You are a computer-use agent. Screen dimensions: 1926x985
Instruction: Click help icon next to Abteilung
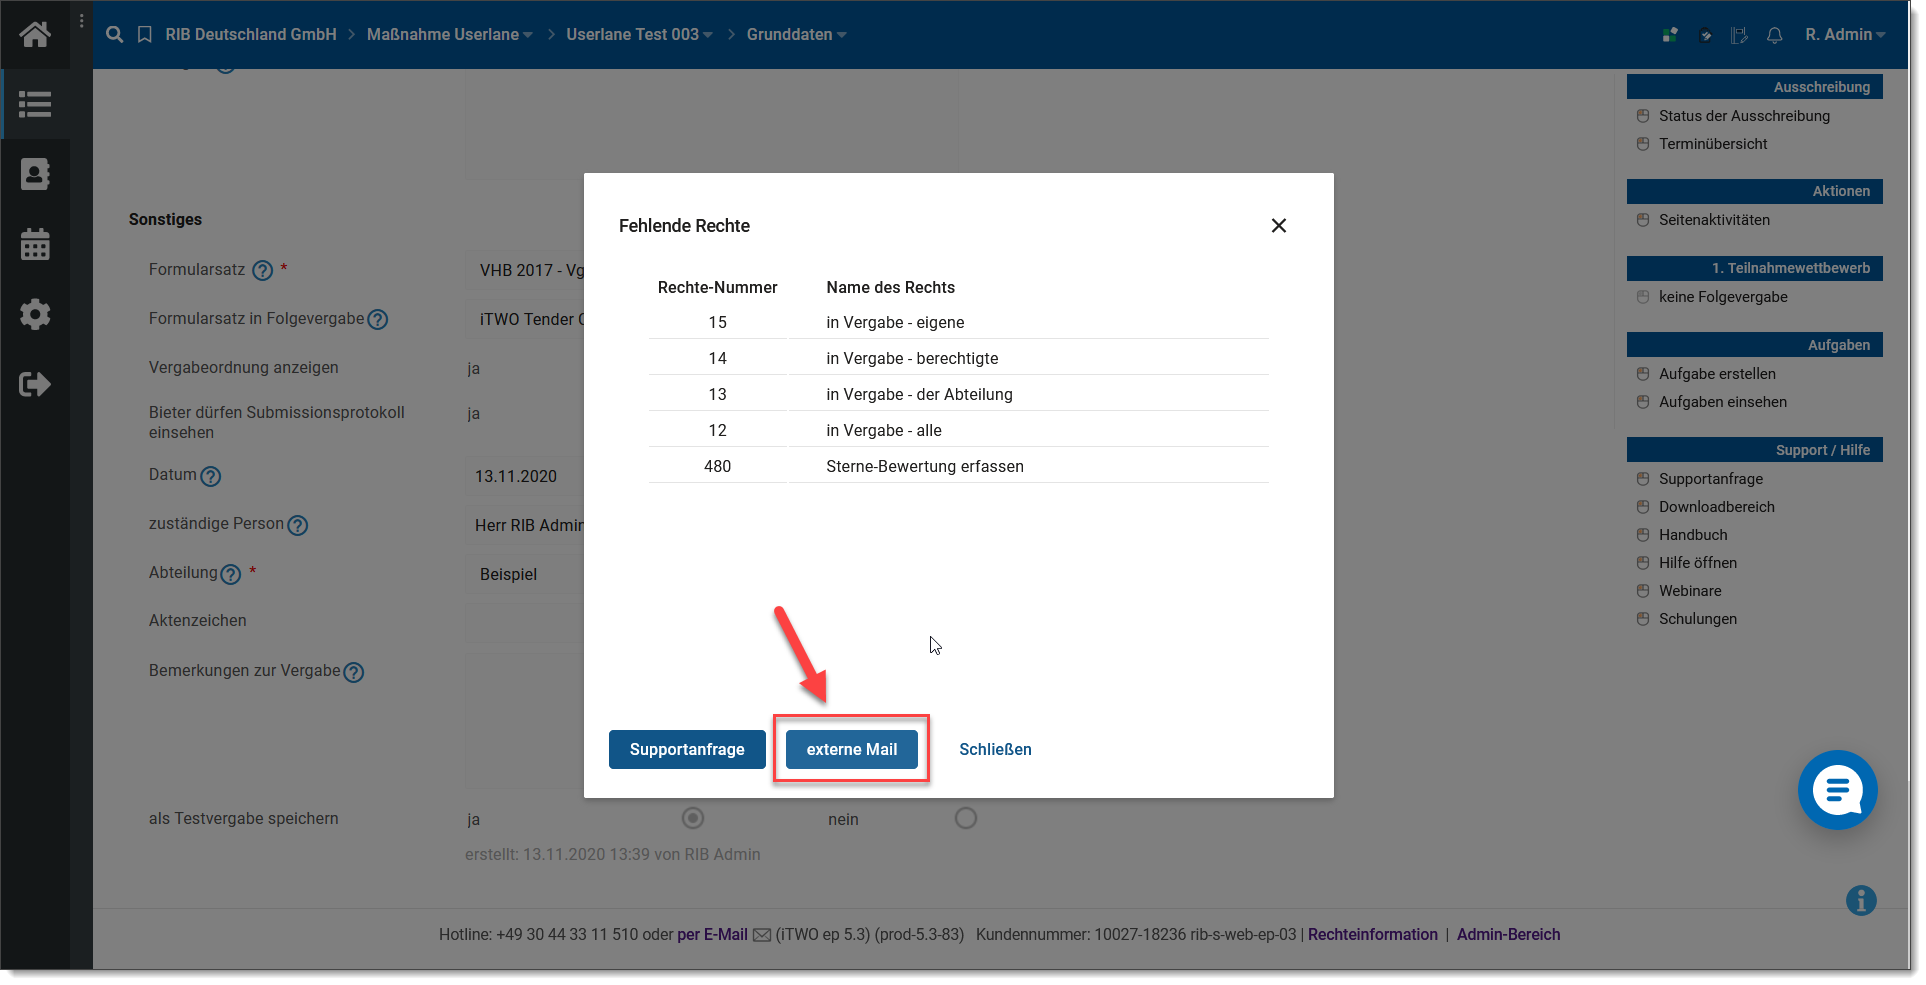point(230,575)
